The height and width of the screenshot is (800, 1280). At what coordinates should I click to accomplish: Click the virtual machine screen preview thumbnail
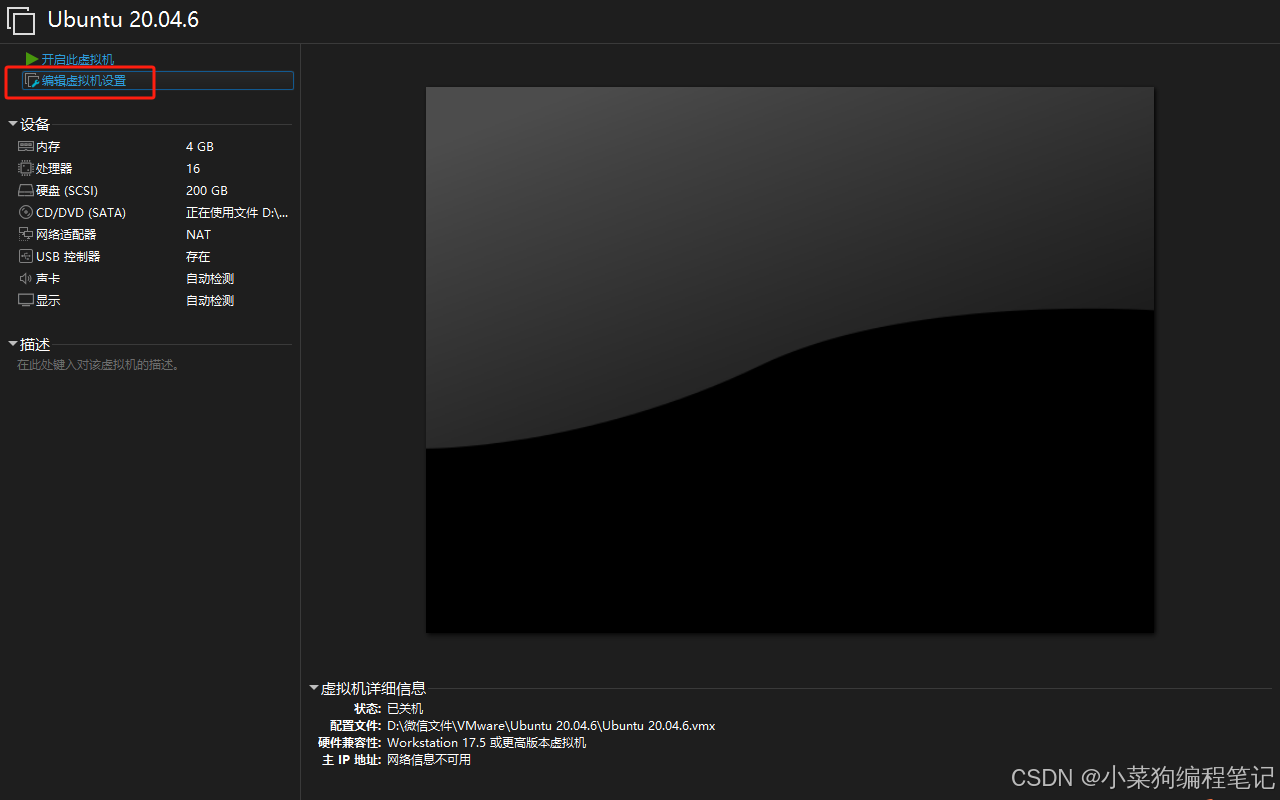coord(790,360)
